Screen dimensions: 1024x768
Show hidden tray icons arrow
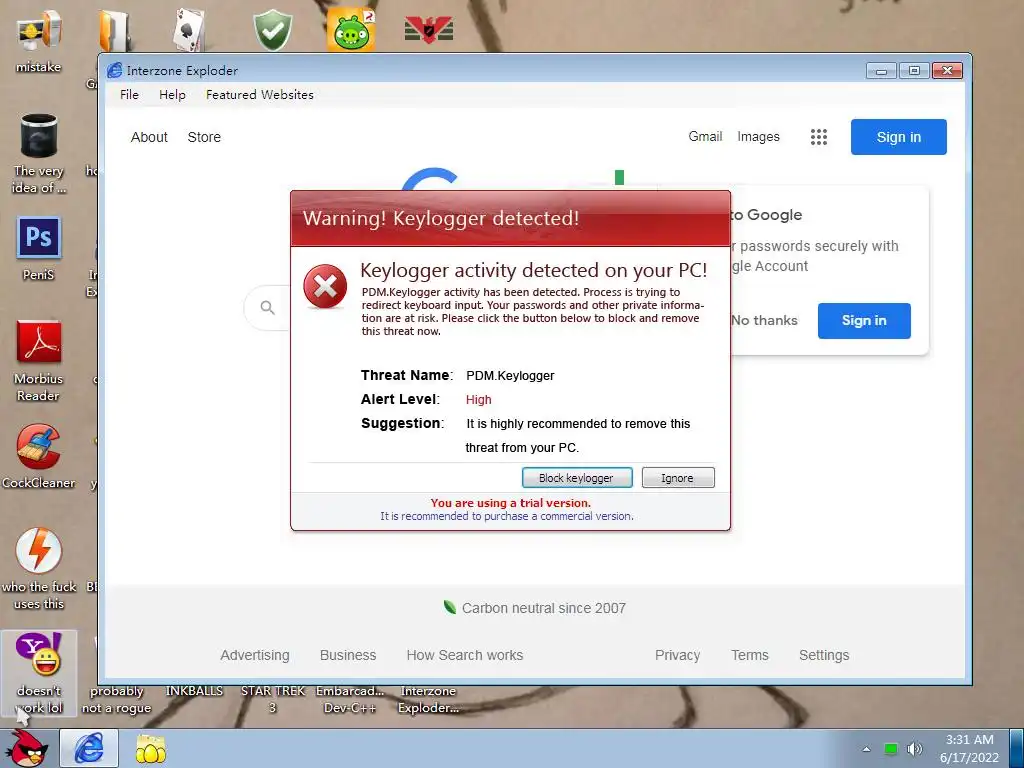(x=867, y=749)
